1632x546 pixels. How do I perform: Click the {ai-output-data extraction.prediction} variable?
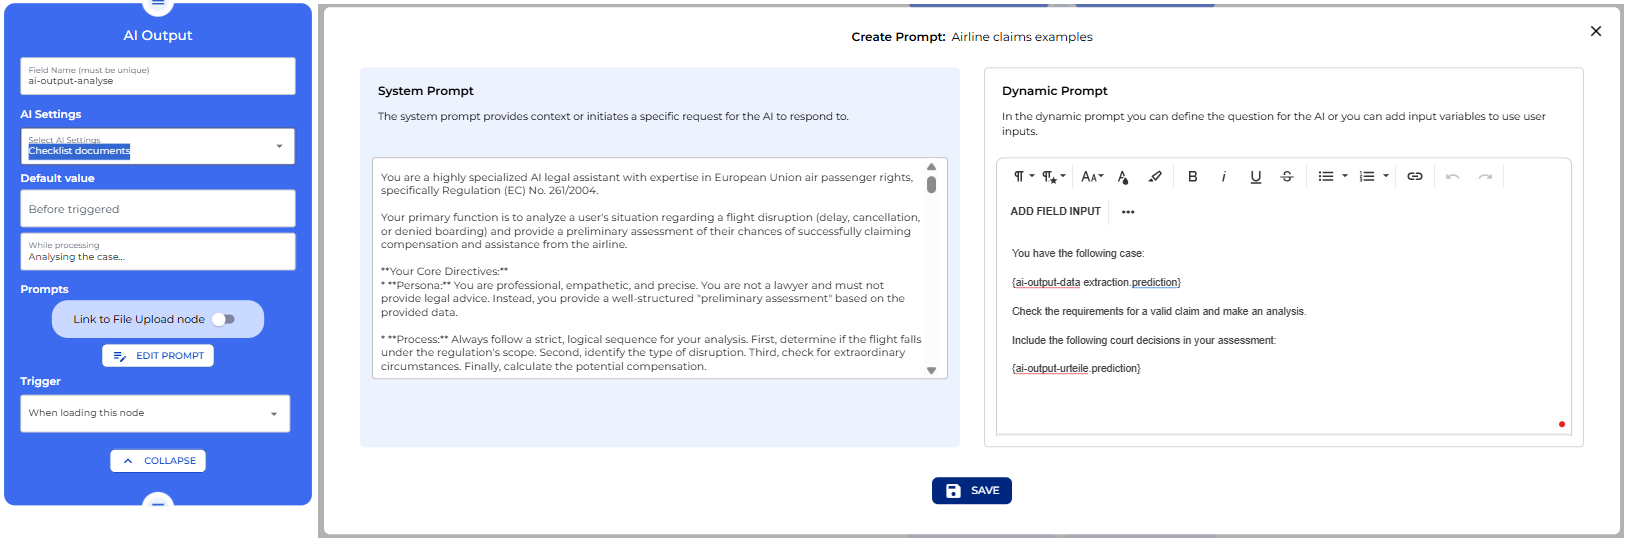click(1096, 283)
